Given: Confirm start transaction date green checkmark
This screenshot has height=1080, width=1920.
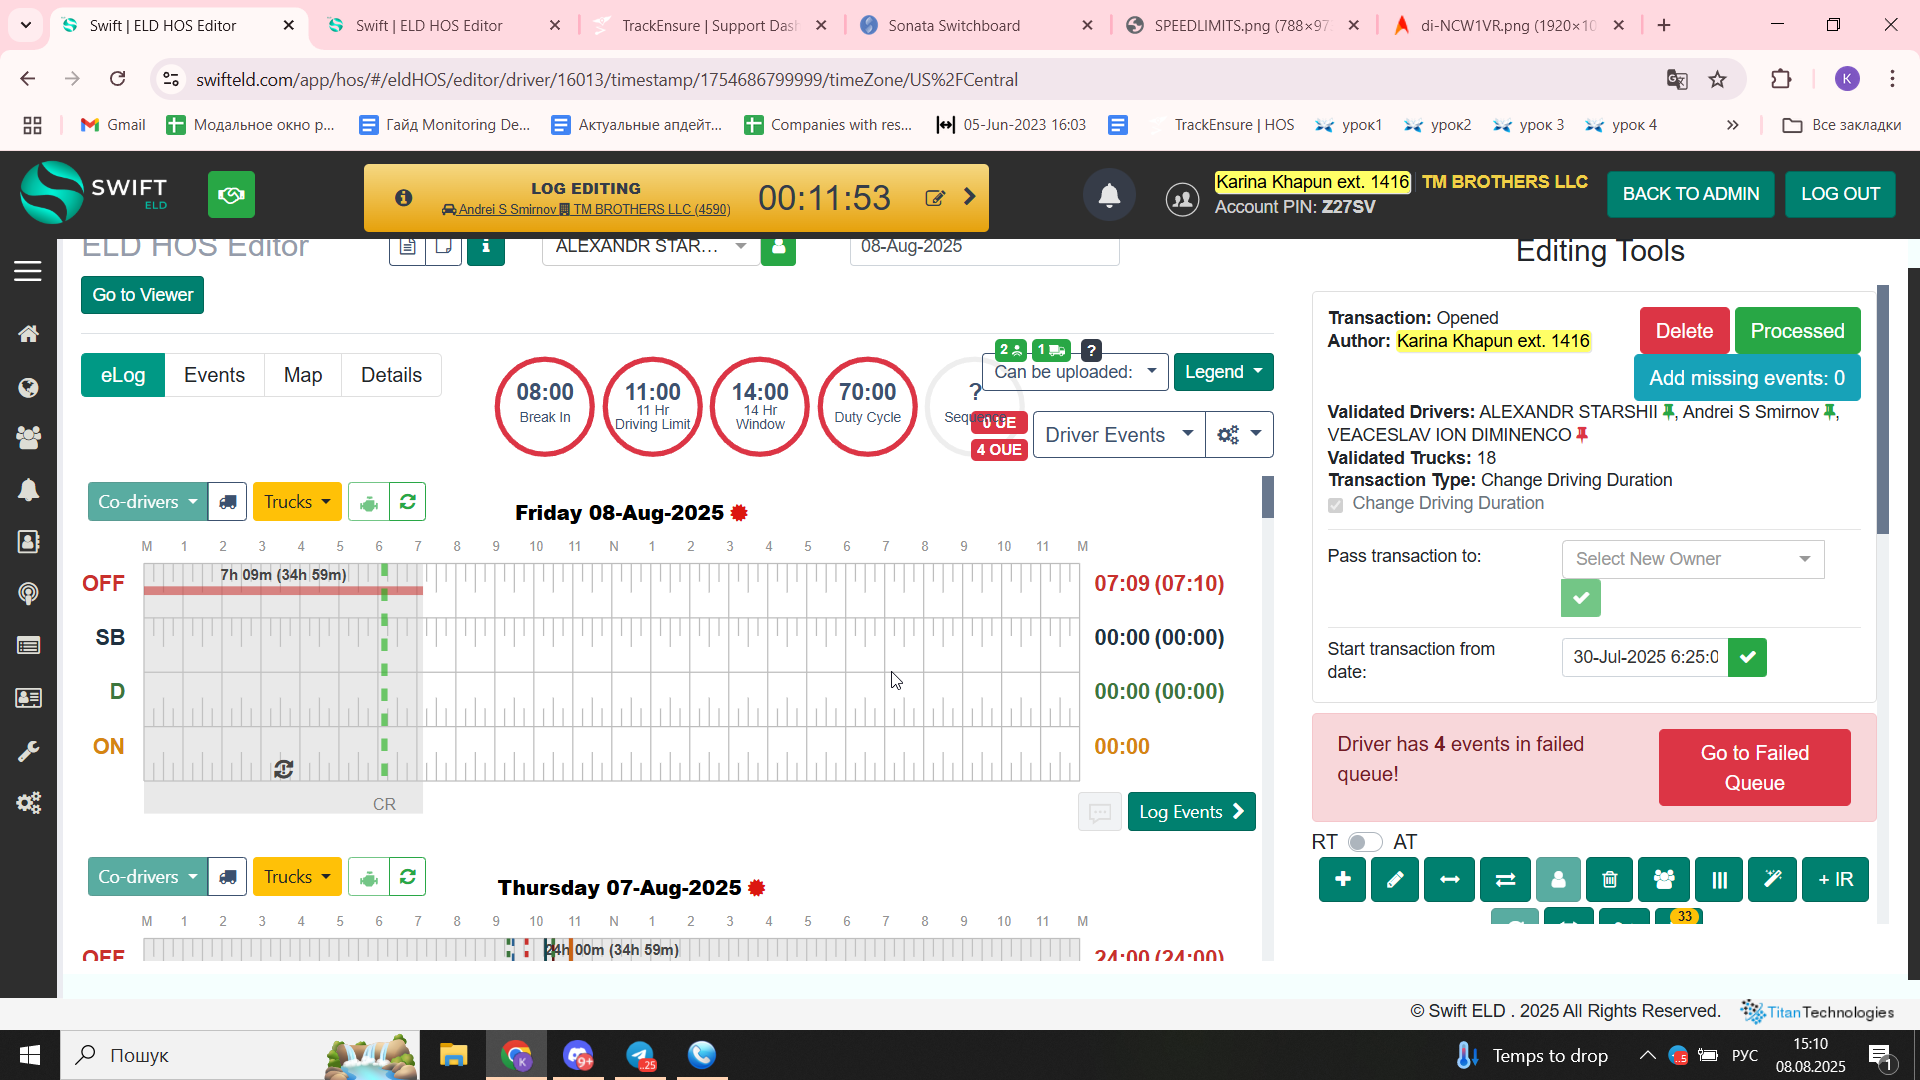Looking at the screenshot, I should click(x=1747, y=658).
